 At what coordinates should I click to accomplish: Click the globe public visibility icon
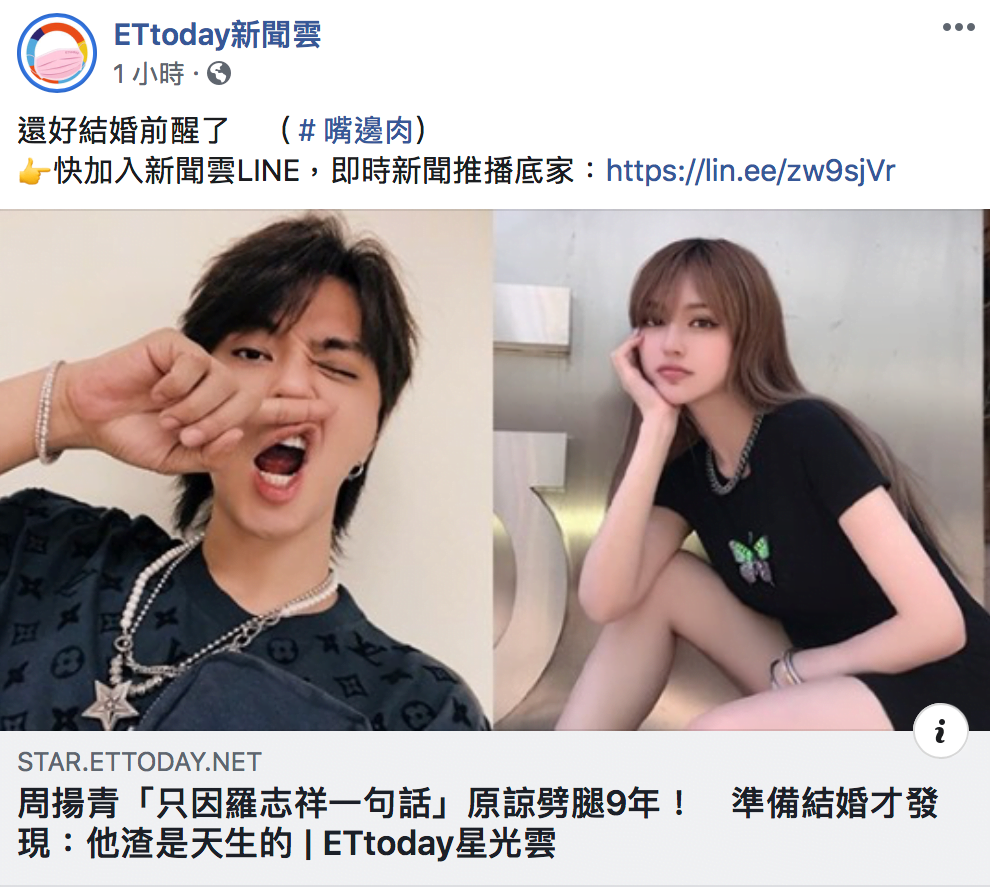coord(219,74)
